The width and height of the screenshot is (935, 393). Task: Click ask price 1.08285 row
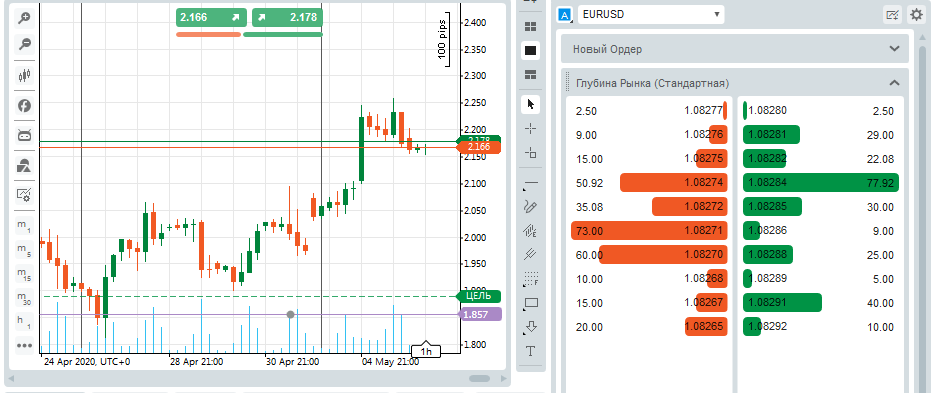pos(821,207)
